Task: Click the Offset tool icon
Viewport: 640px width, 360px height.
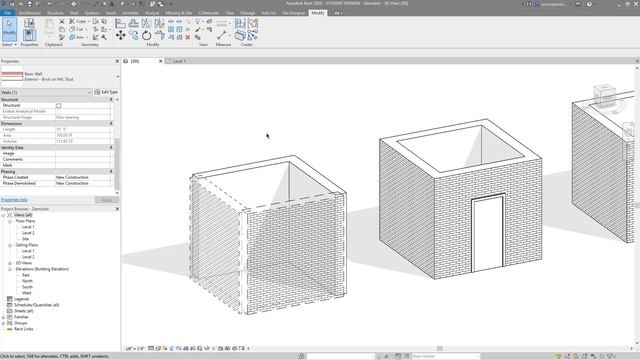Action: pos(133,23)
